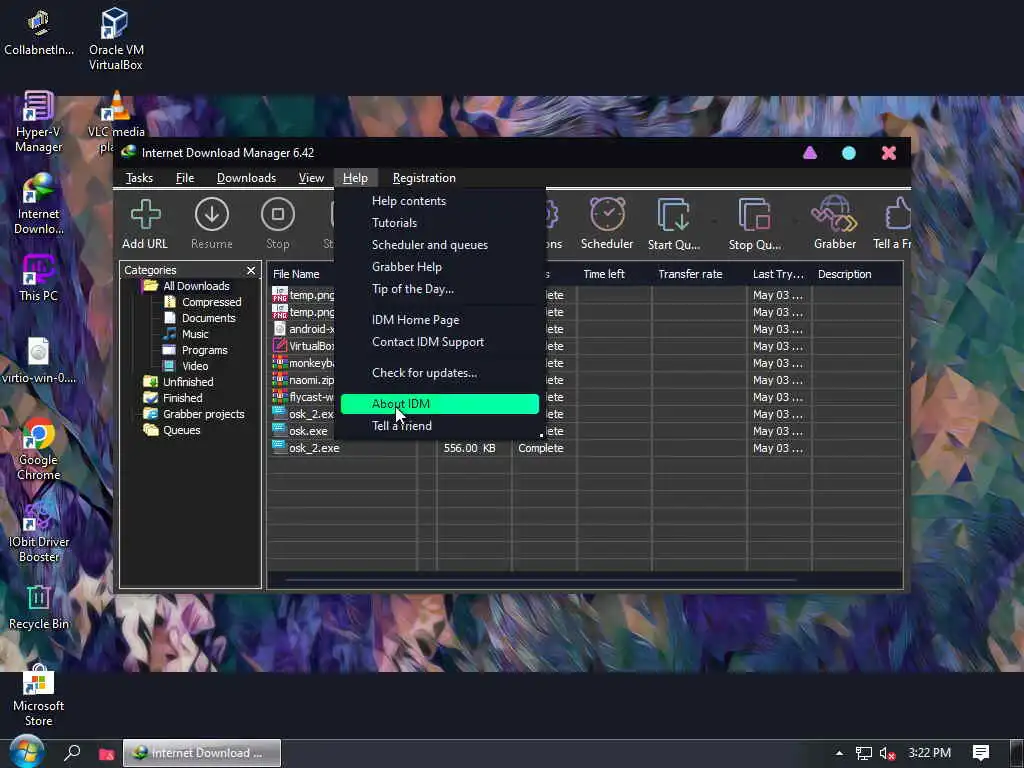Choose About IDM menu entry
This screenshot has width=1024, height=768.
click(x=440, y=404)
